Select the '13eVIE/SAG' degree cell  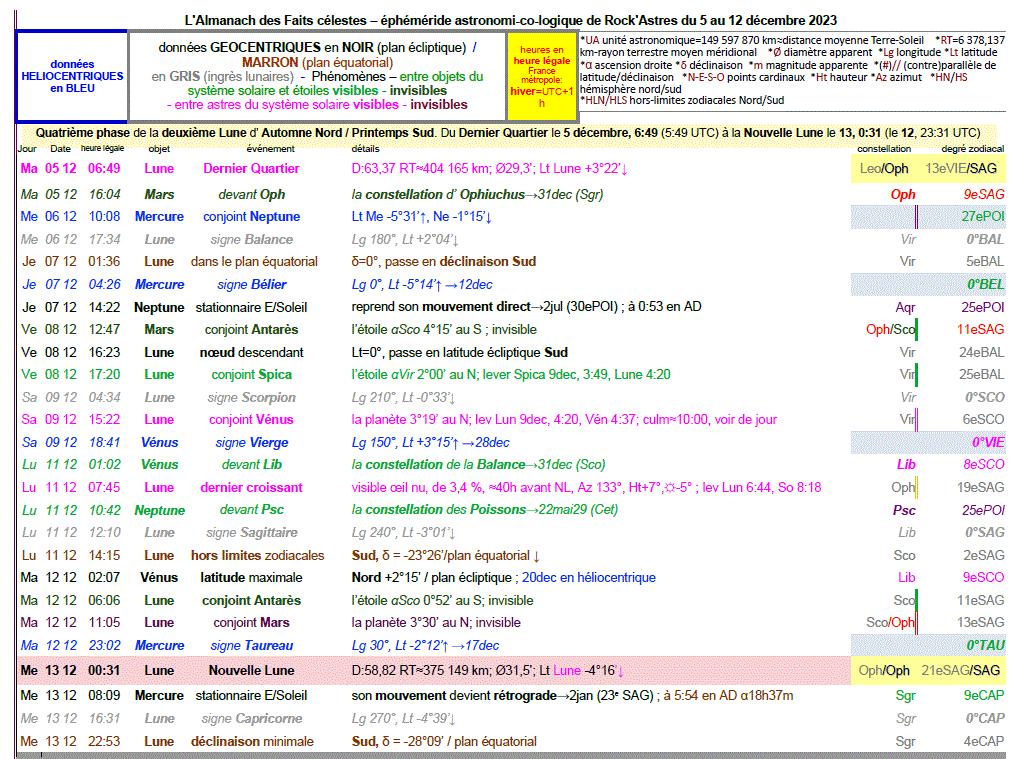pyautogui.click(x=961, y=168)
